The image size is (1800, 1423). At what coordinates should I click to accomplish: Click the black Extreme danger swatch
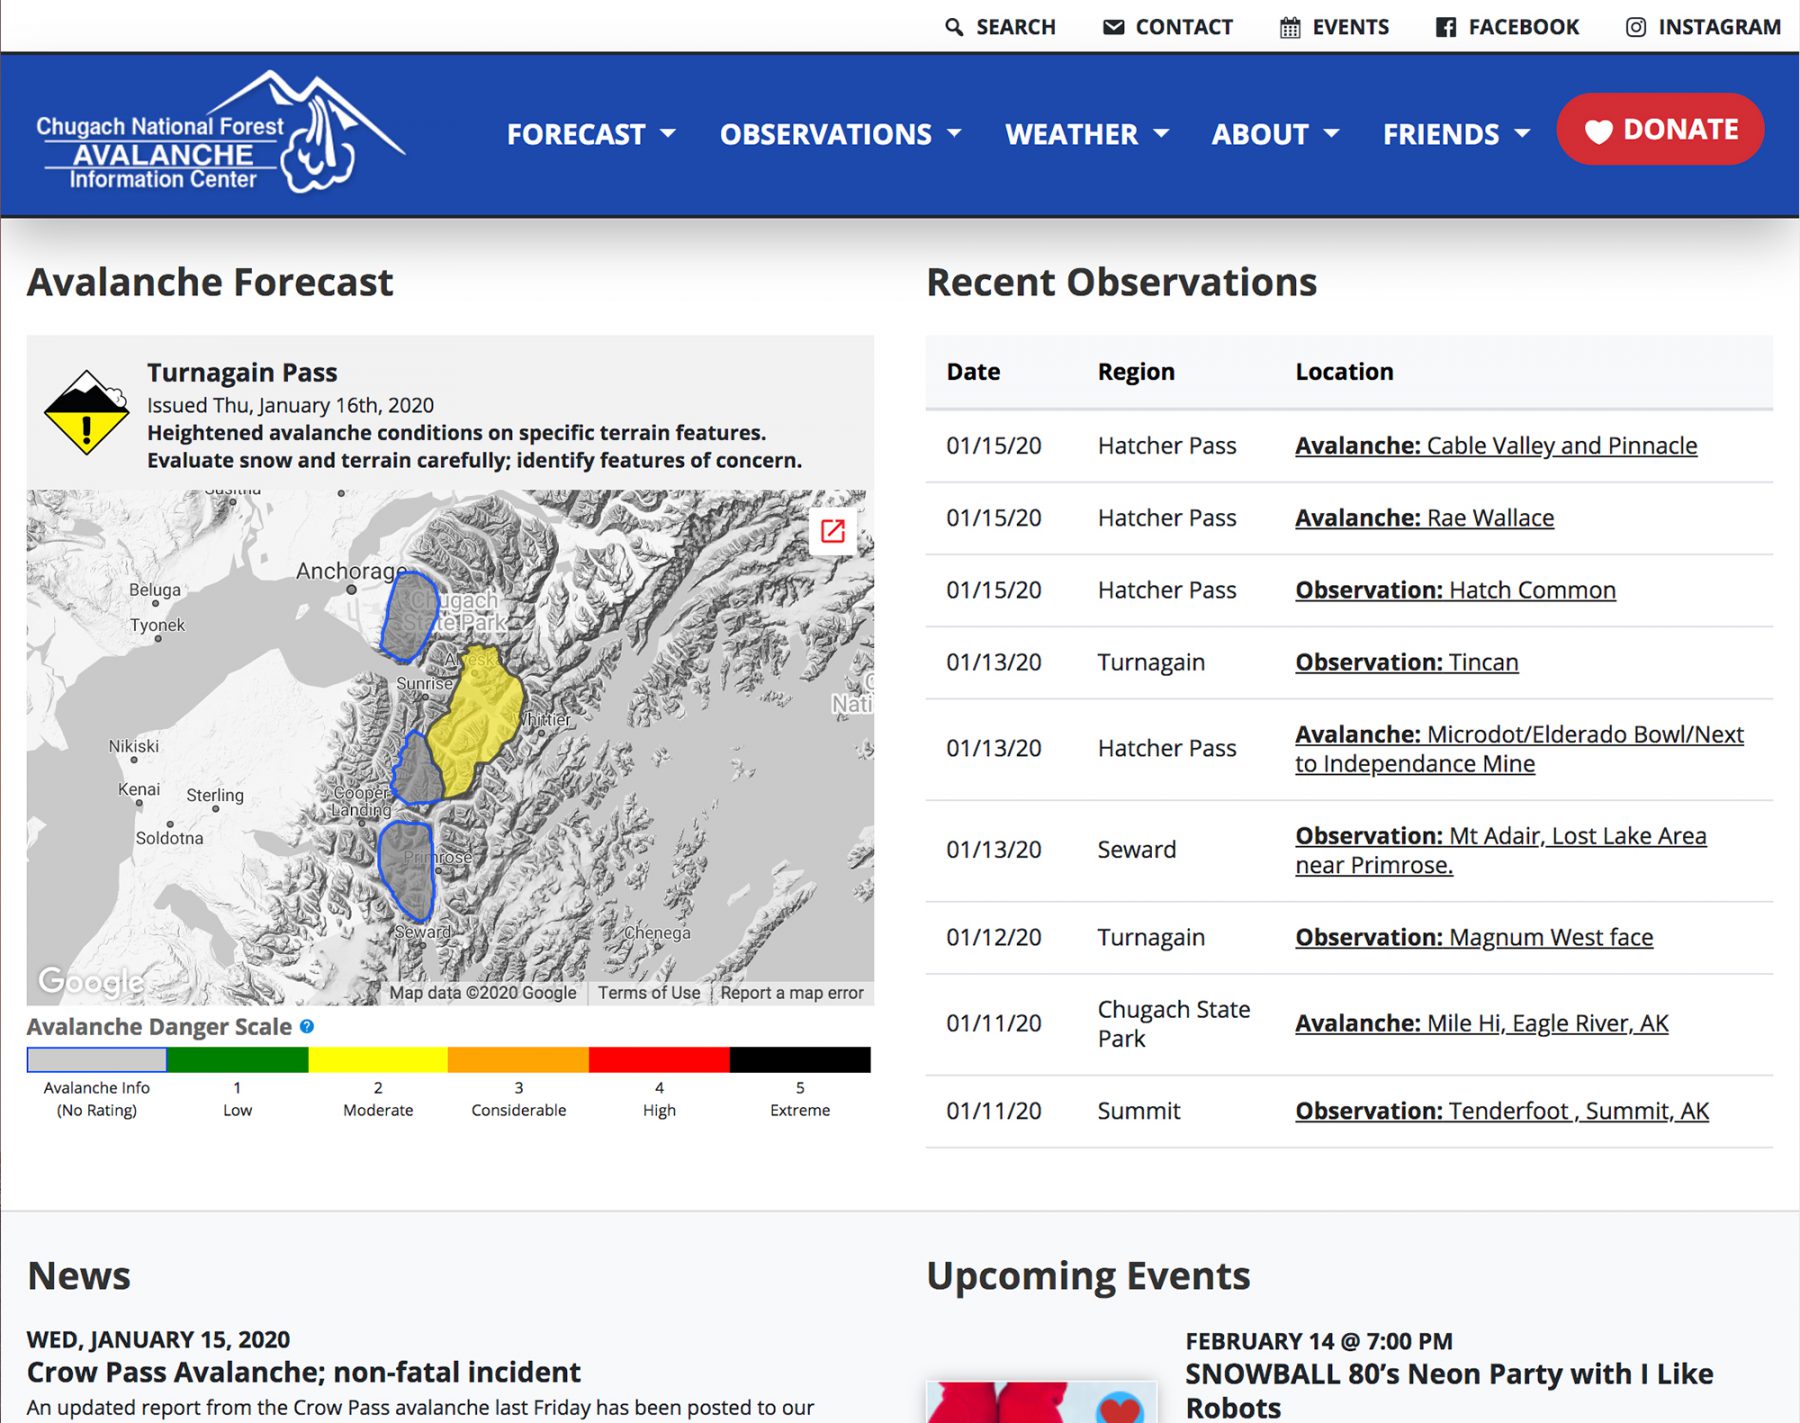click(800, 1059)
